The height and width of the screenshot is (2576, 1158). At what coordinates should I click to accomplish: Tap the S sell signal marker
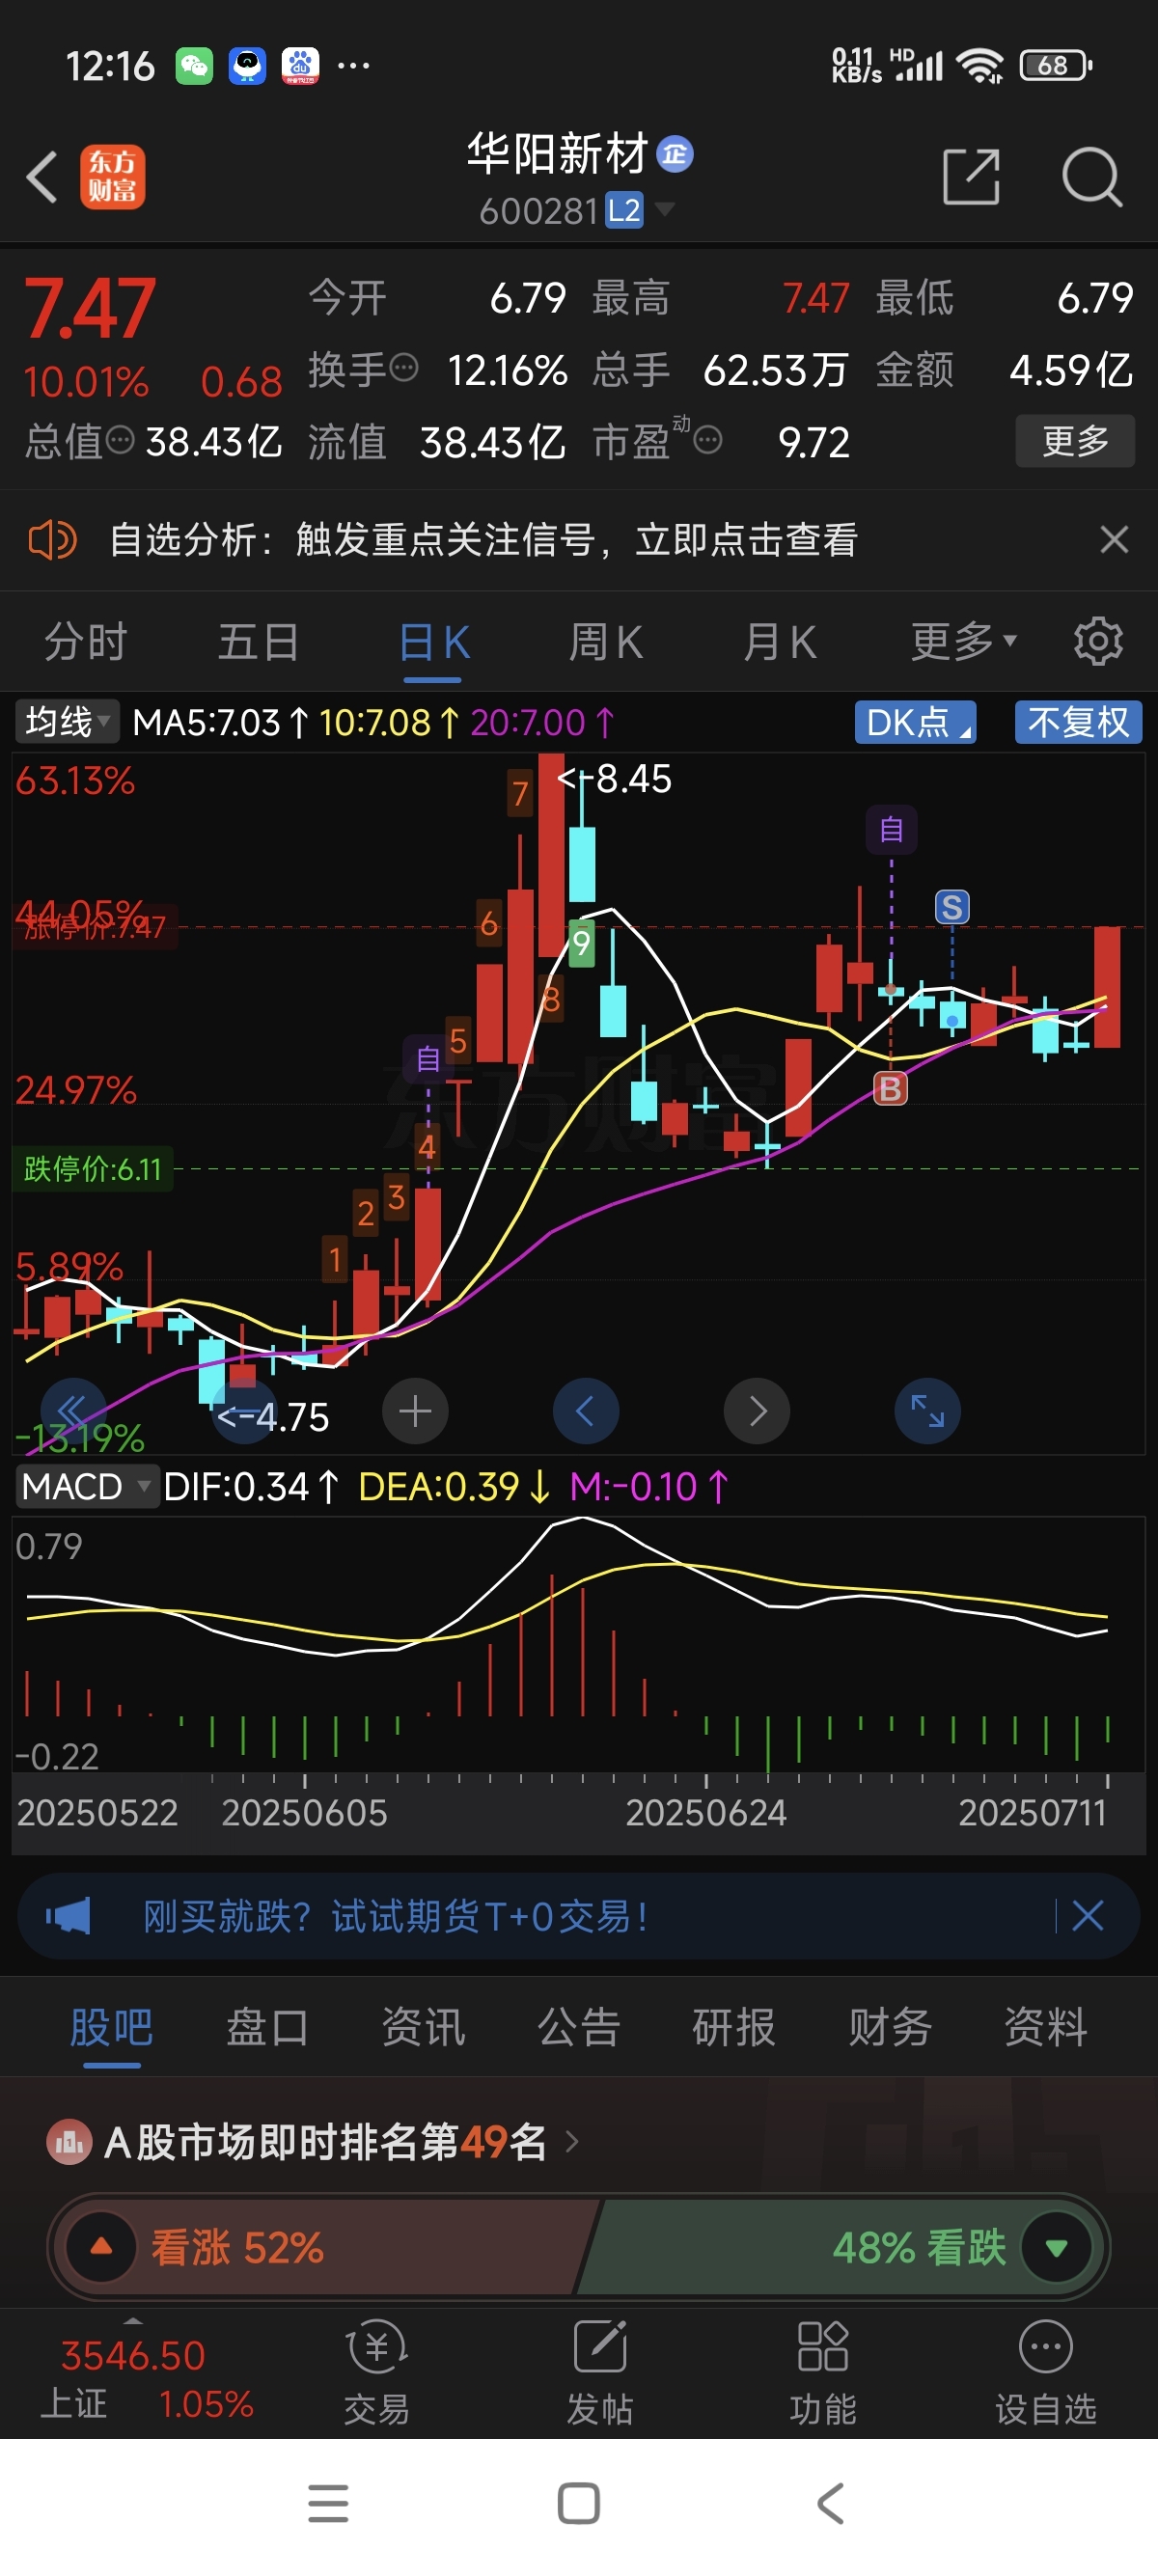click(x=951, y=907)
